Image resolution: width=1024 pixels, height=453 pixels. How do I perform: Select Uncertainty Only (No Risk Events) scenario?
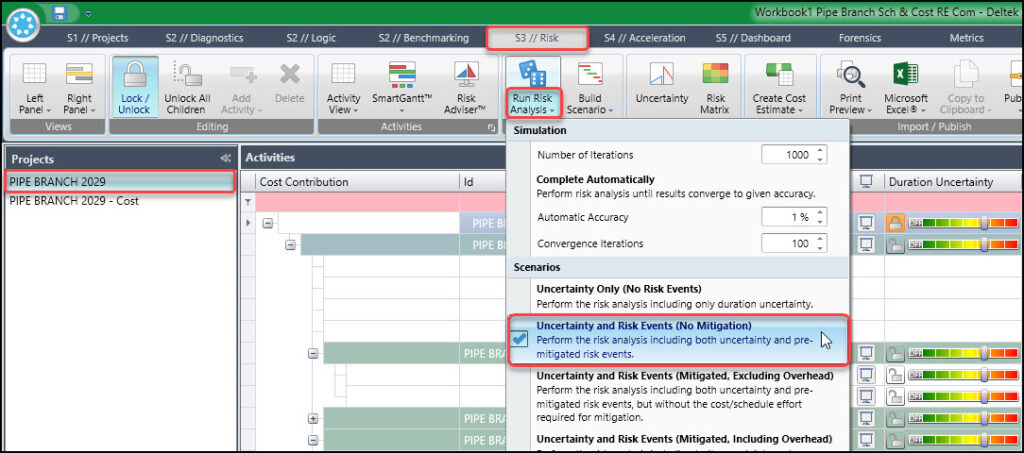677,296
